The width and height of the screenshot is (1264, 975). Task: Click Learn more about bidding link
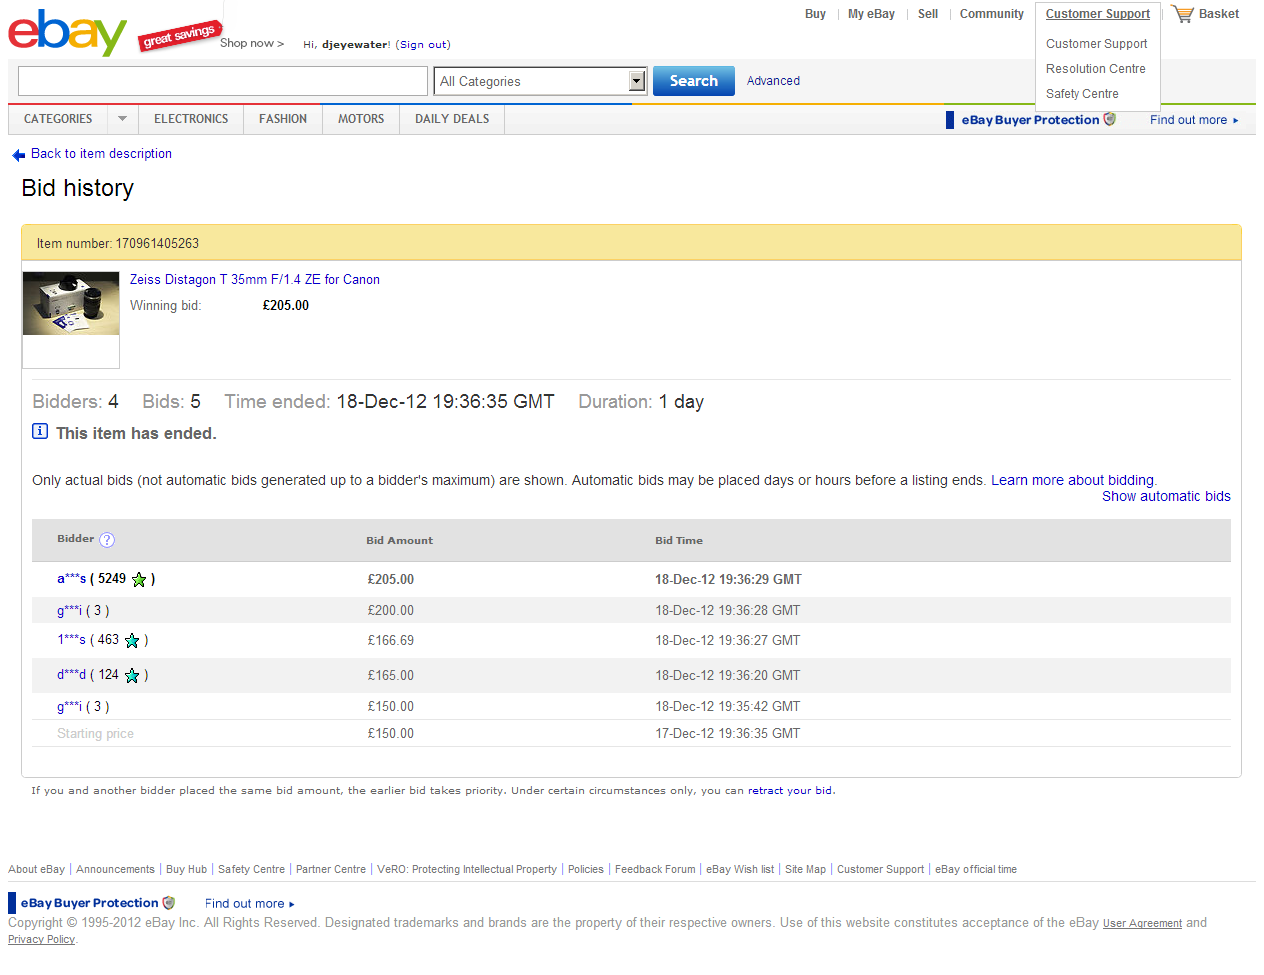coord(1072,481)
